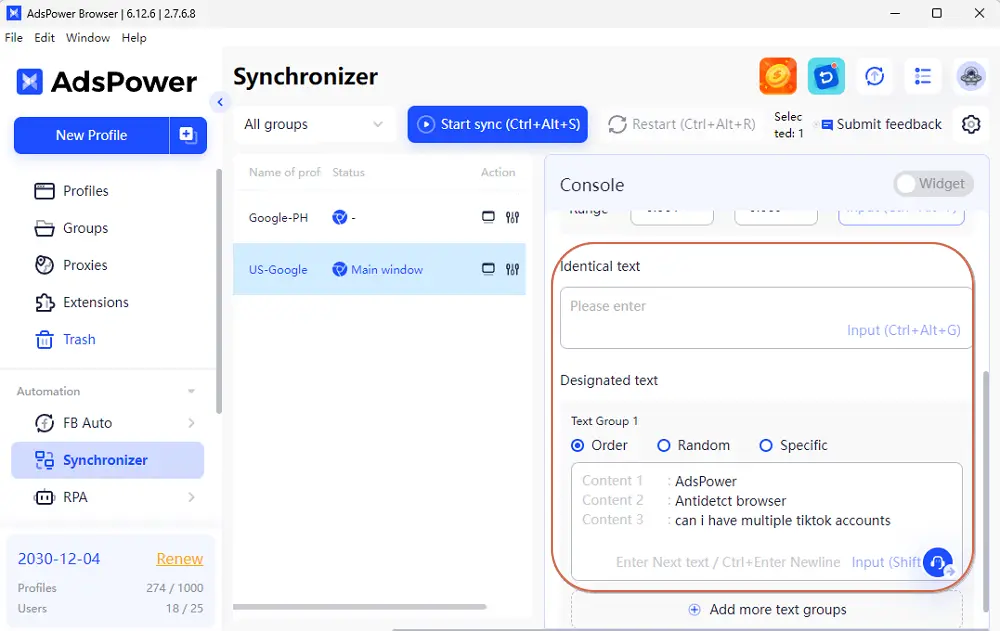The height and width of the screenshot is (631, 1000).
Task: Click the sidebar vertical scrollbar
Action: click(219, 291)
